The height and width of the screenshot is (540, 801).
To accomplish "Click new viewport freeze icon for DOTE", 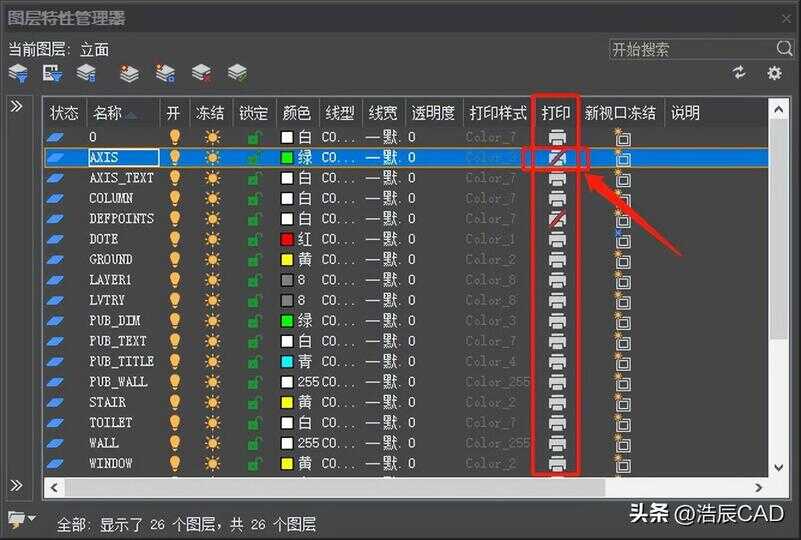I will (x=622, y=239).
